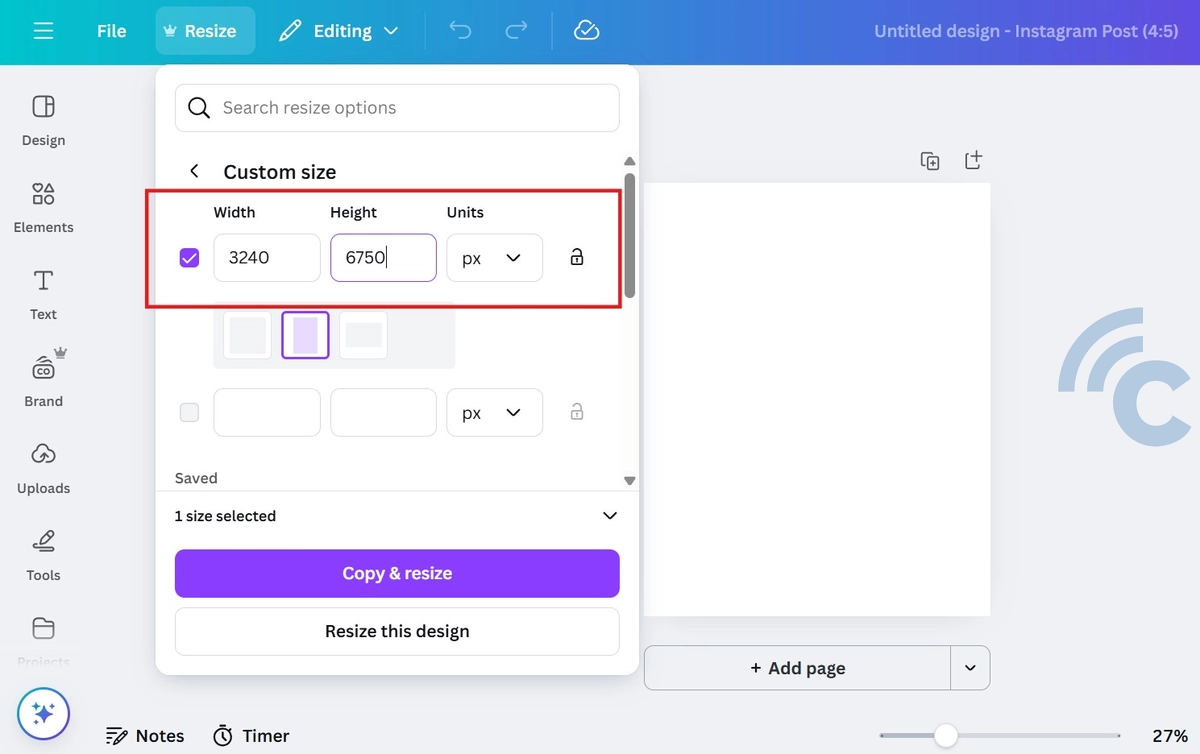Open the Elements sidebar panel

click(x=43, y=207)
